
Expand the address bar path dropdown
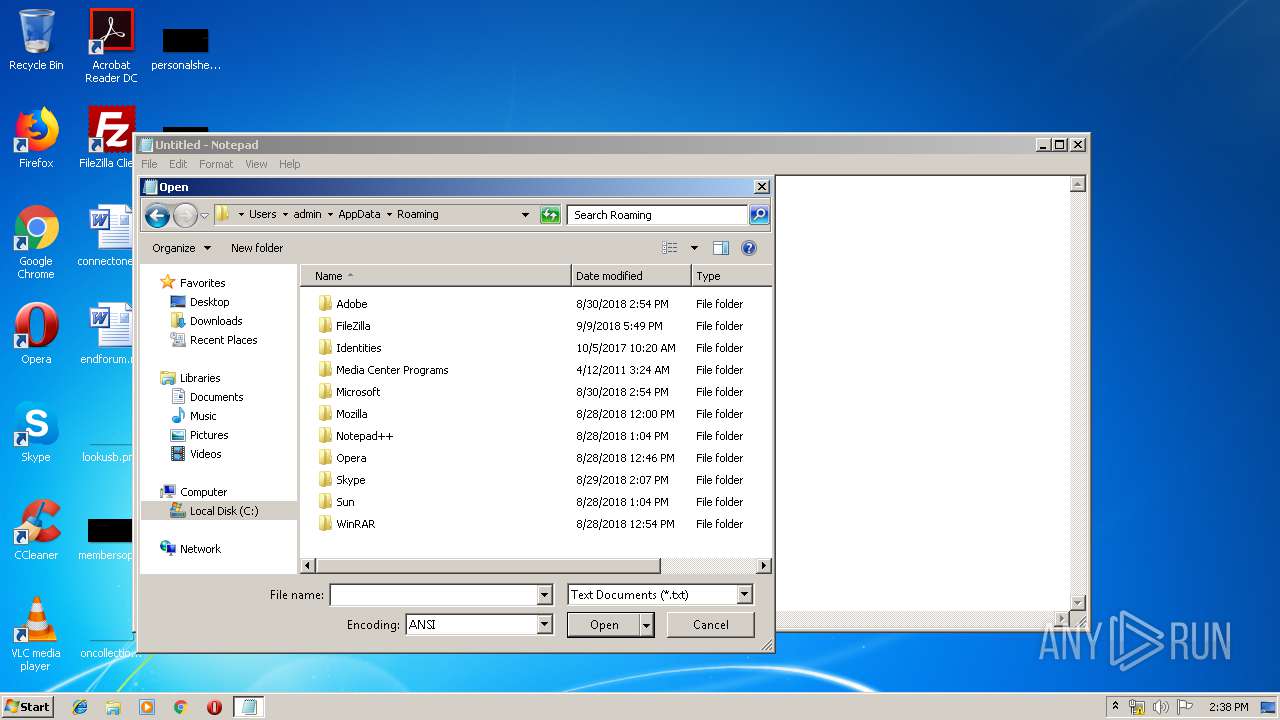click(525, 215)
